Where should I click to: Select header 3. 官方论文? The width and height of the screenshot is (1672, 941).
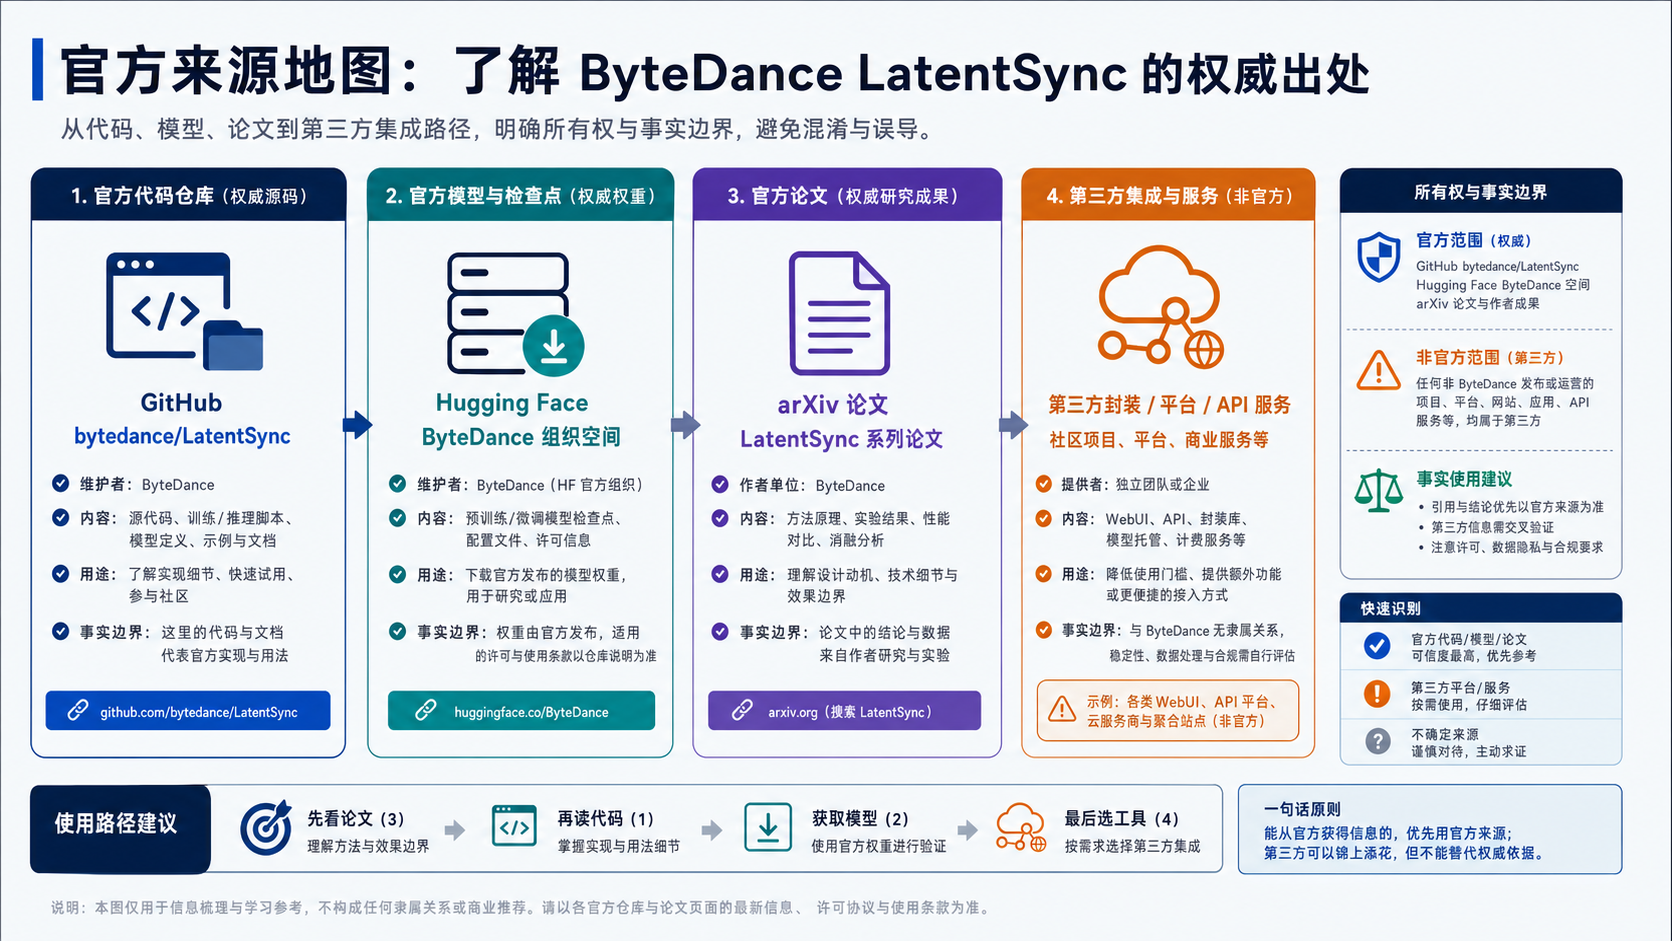(847, 195)
